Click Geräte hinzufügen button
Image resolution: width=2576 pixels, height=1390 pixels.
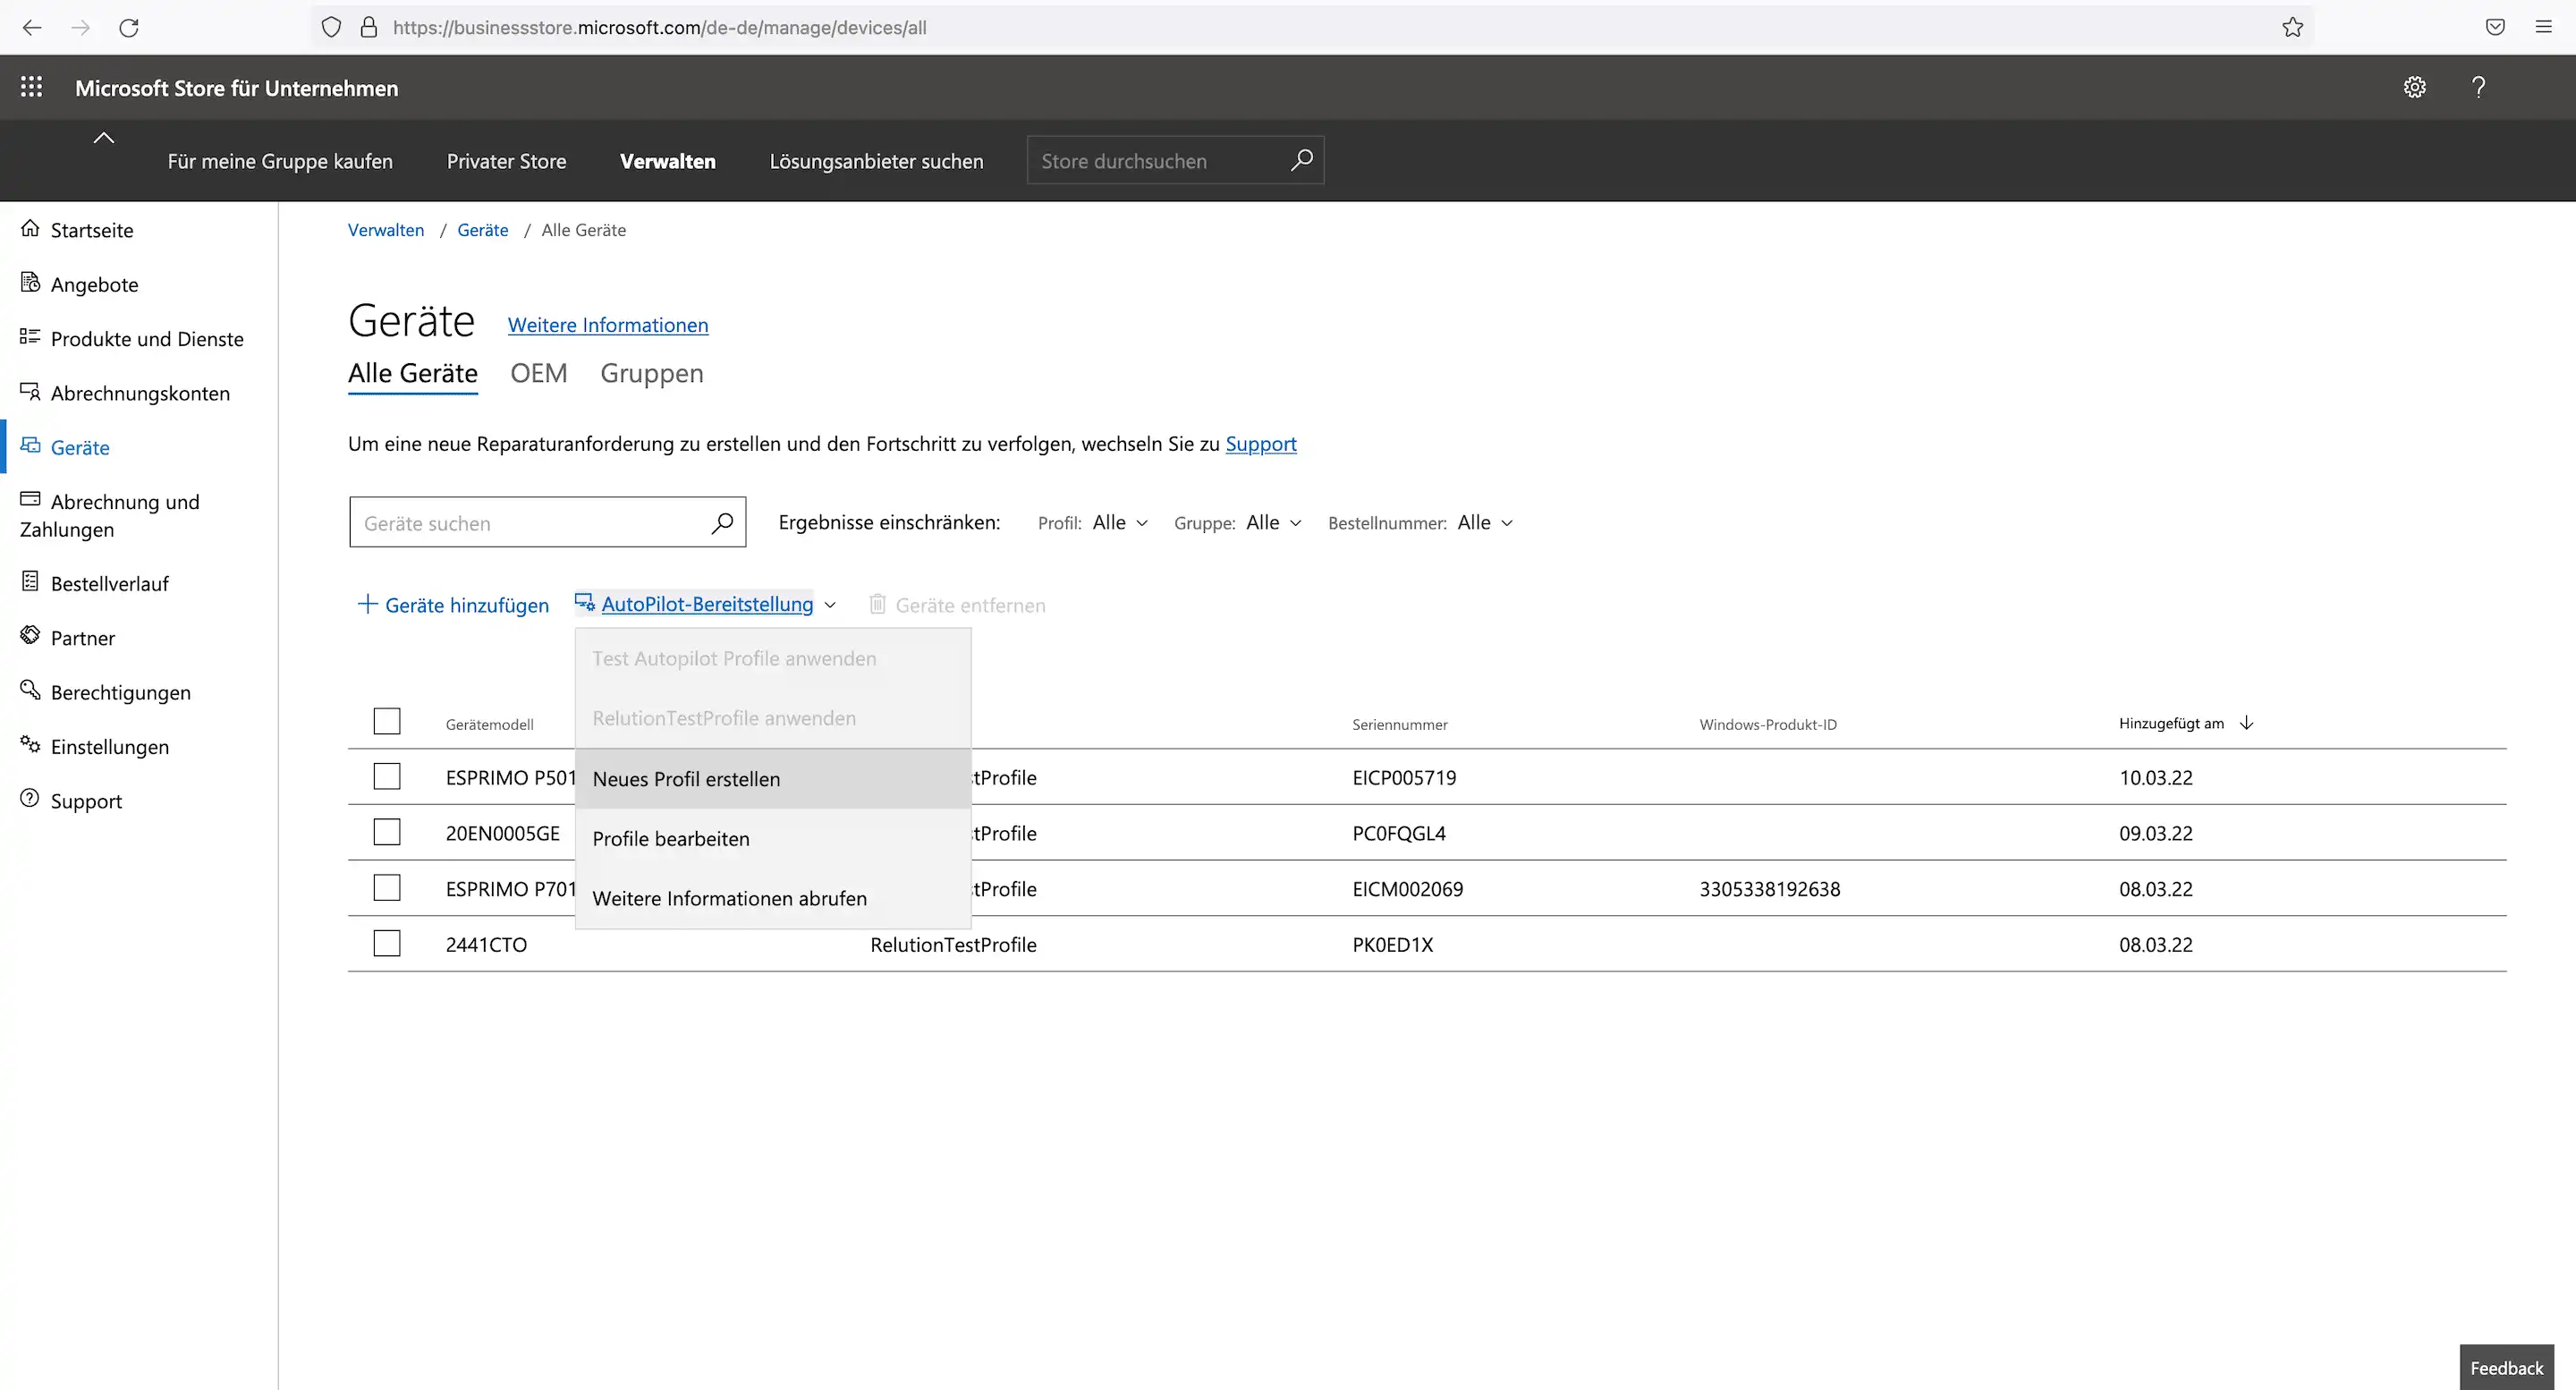pyautogui.click(x=453, y=604)
